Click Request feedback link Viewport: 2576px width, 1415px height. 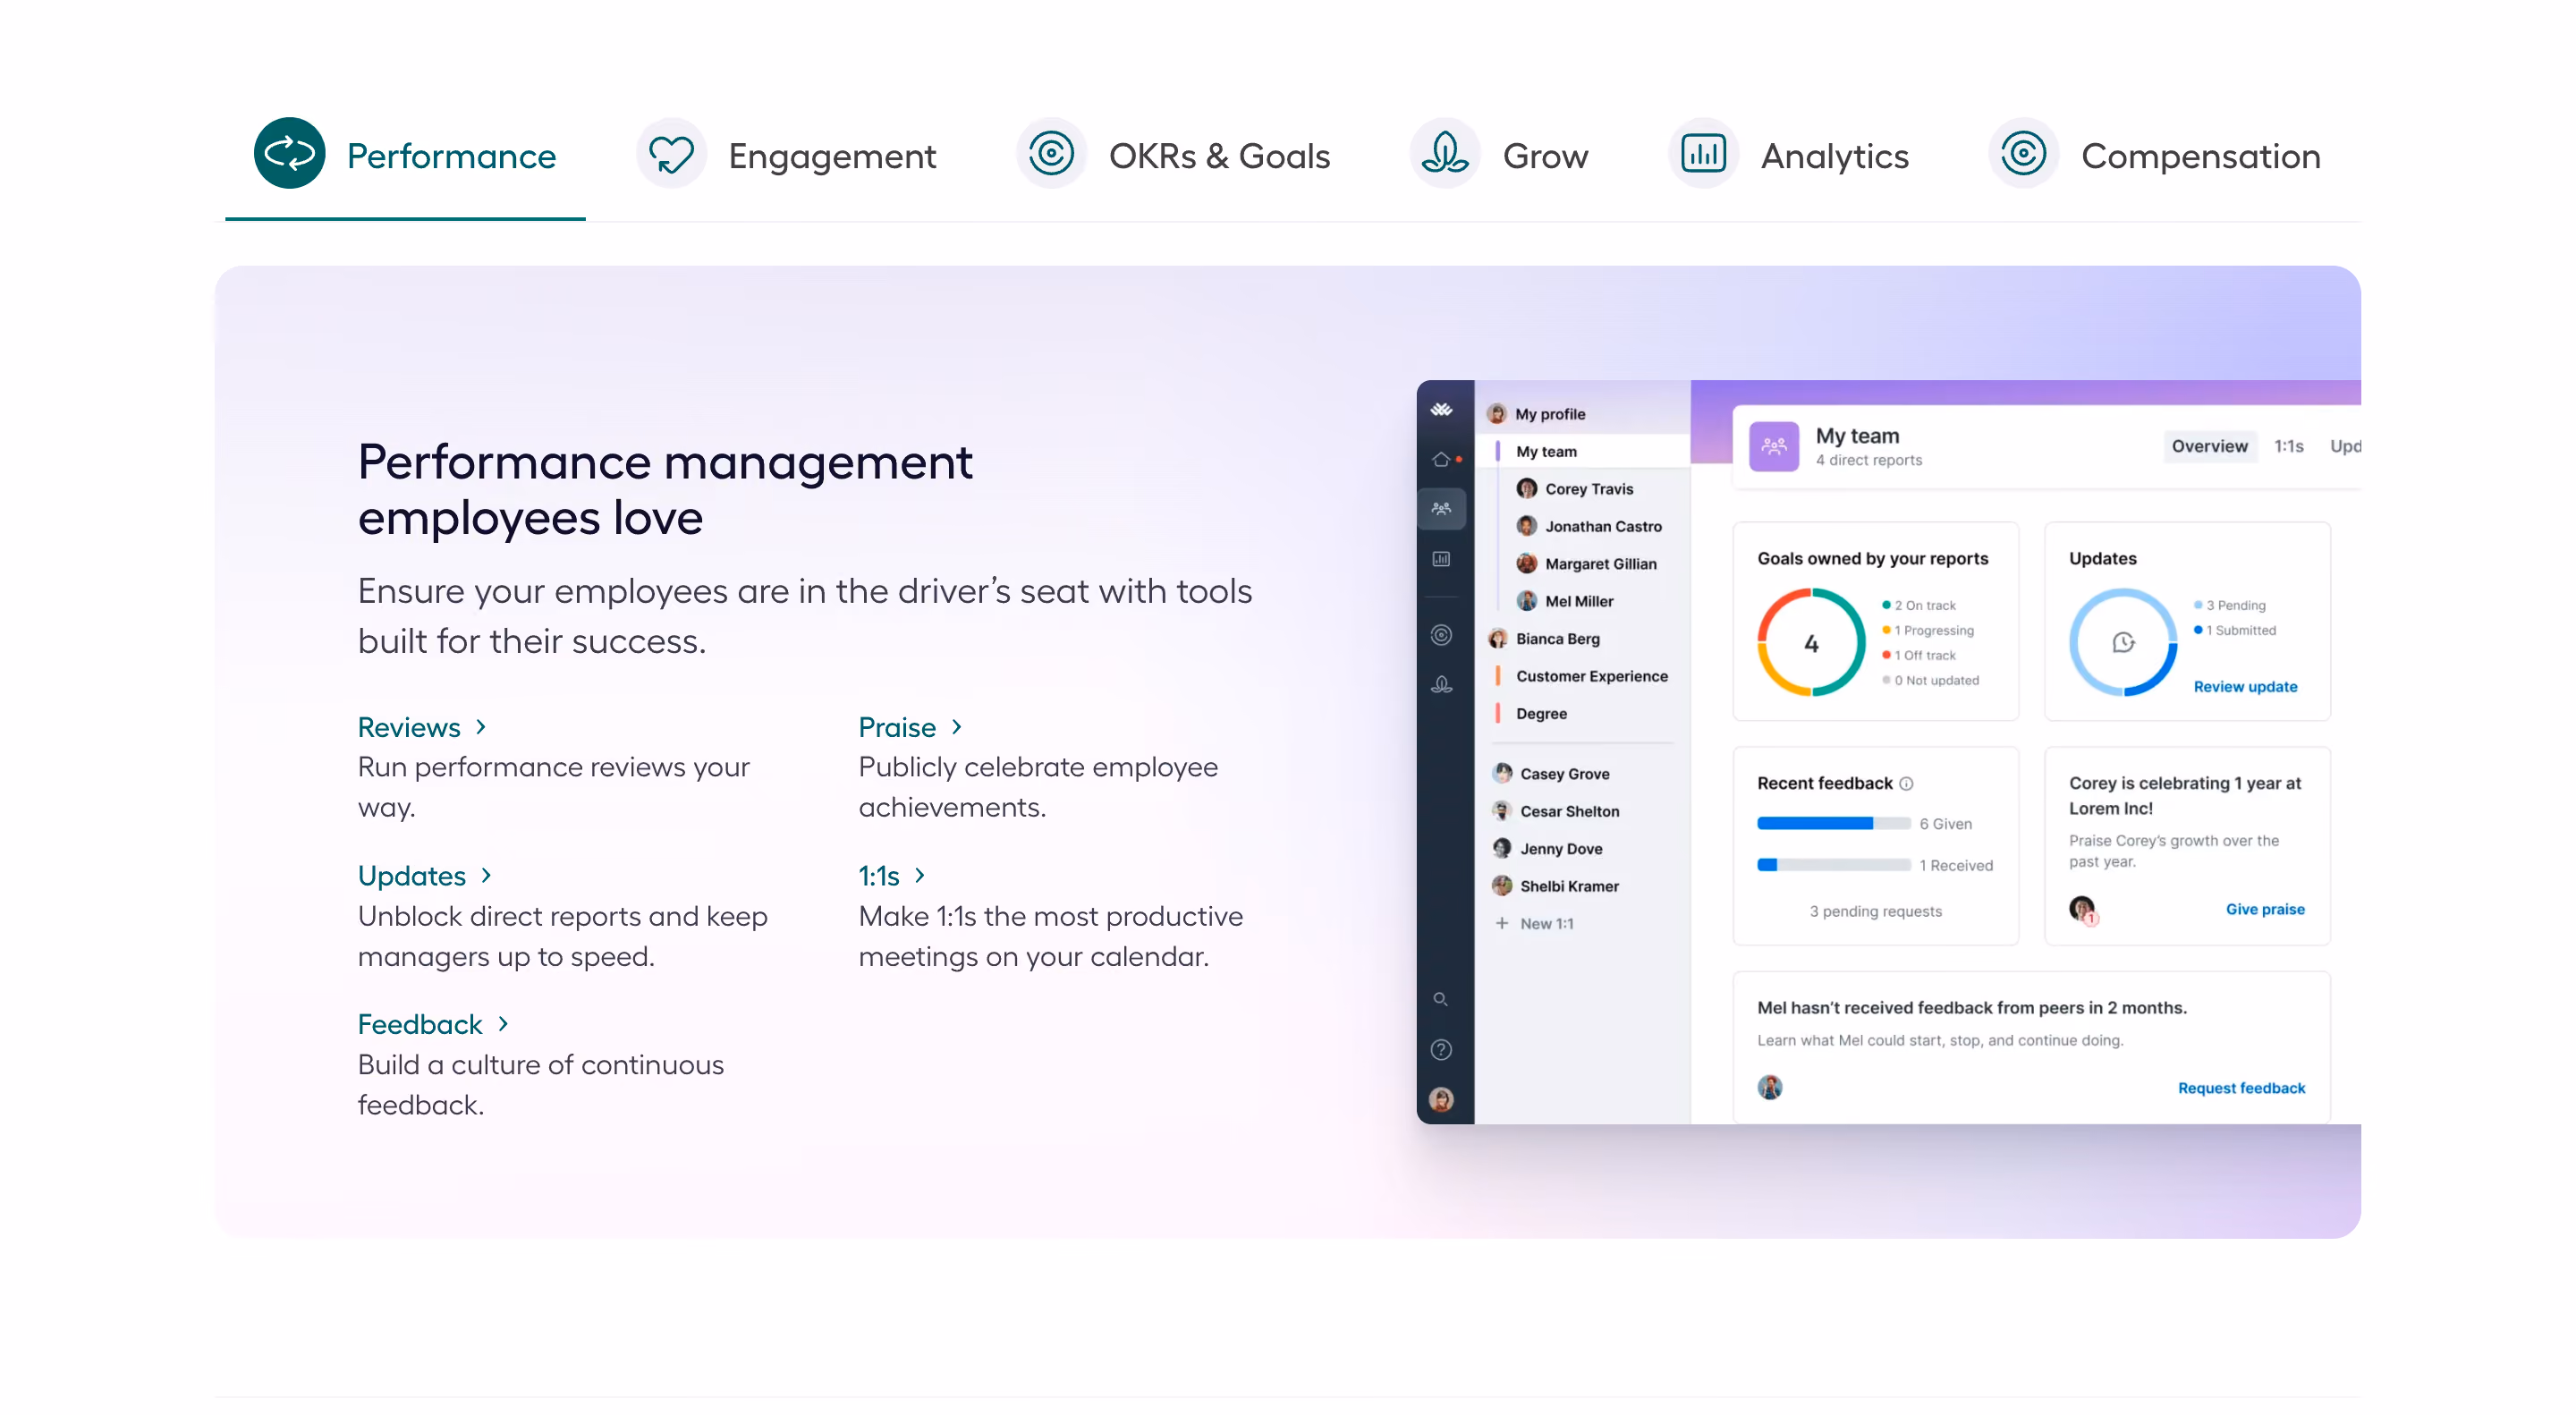pyautogui.click(x=2241, y=1088)
